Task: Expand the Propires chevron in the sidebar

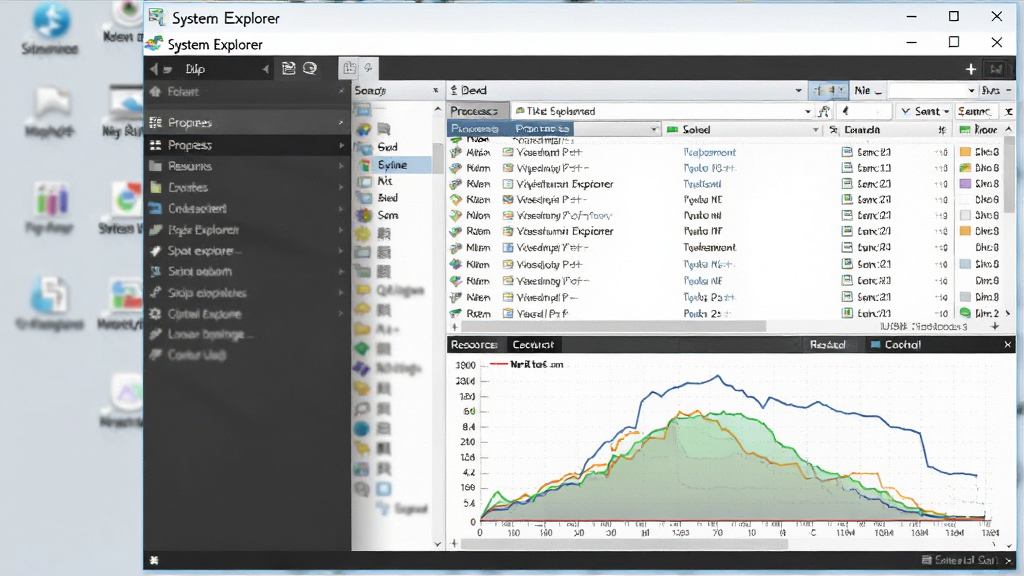Action: tap(341, 122)
